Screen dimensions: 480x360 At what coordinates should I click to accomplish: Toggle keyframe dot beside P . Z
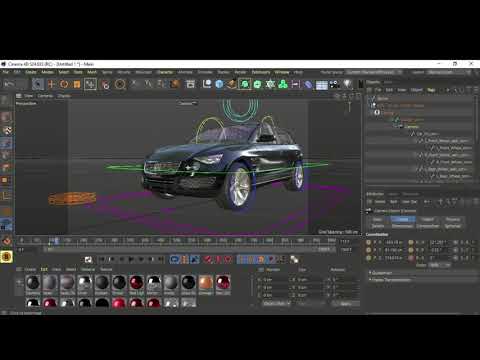pyautogui.click(x=369, y=258)
